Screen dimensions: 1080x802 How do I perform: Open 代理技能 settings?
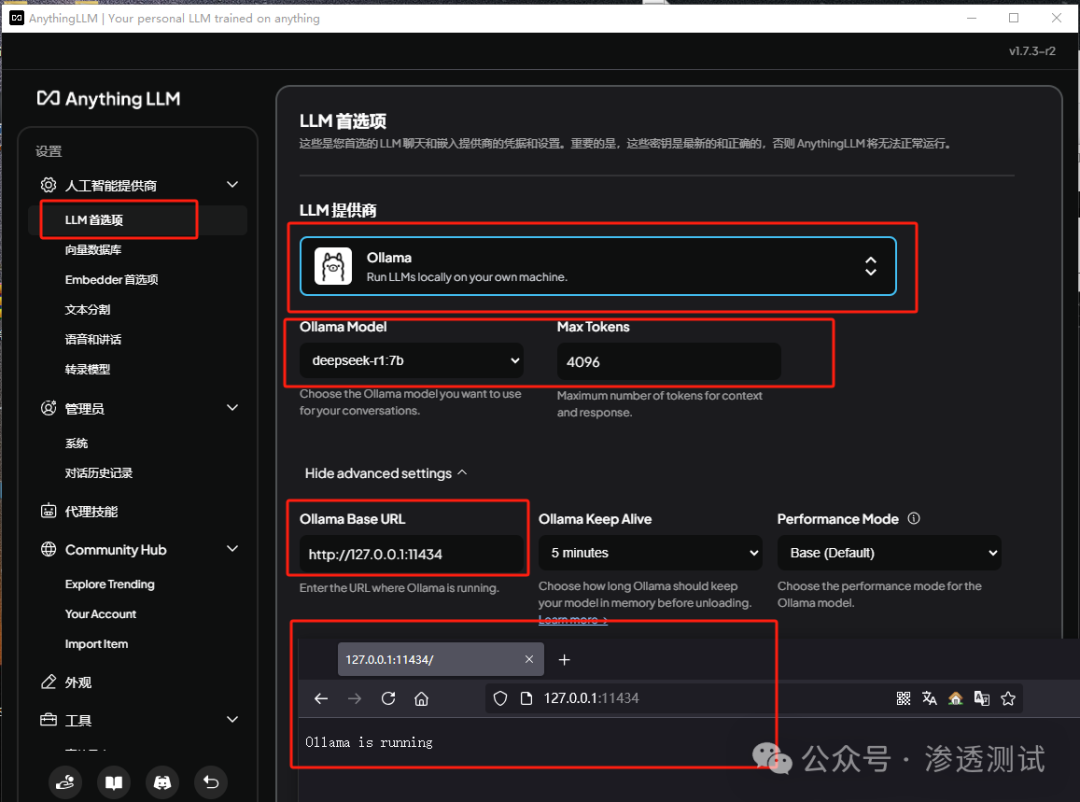tap(91, 511)
